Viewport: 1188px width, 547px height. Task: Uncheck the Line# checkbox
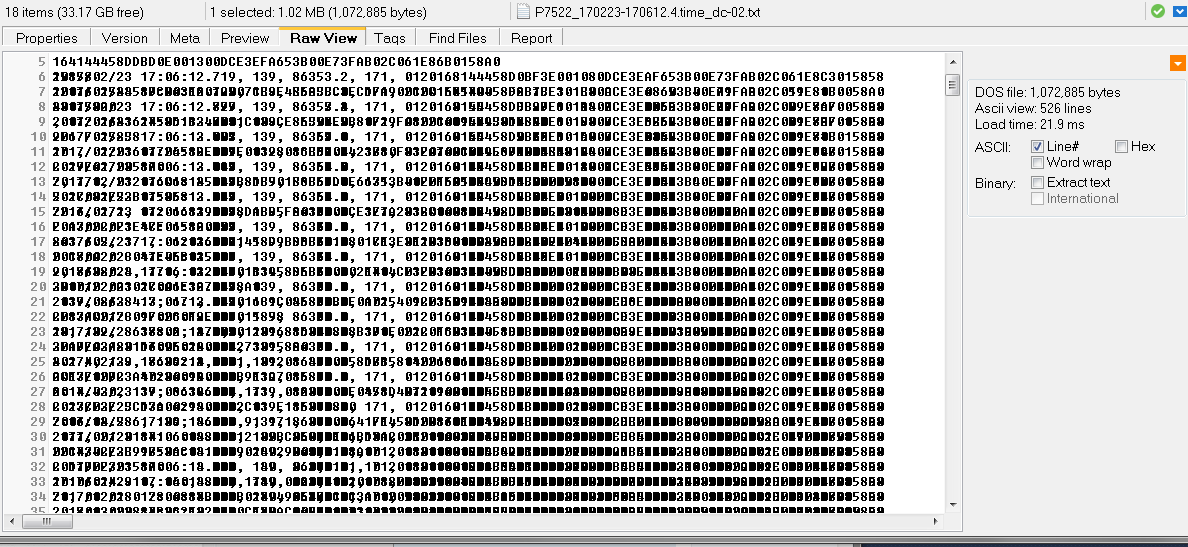click(x=1038, y=146)
